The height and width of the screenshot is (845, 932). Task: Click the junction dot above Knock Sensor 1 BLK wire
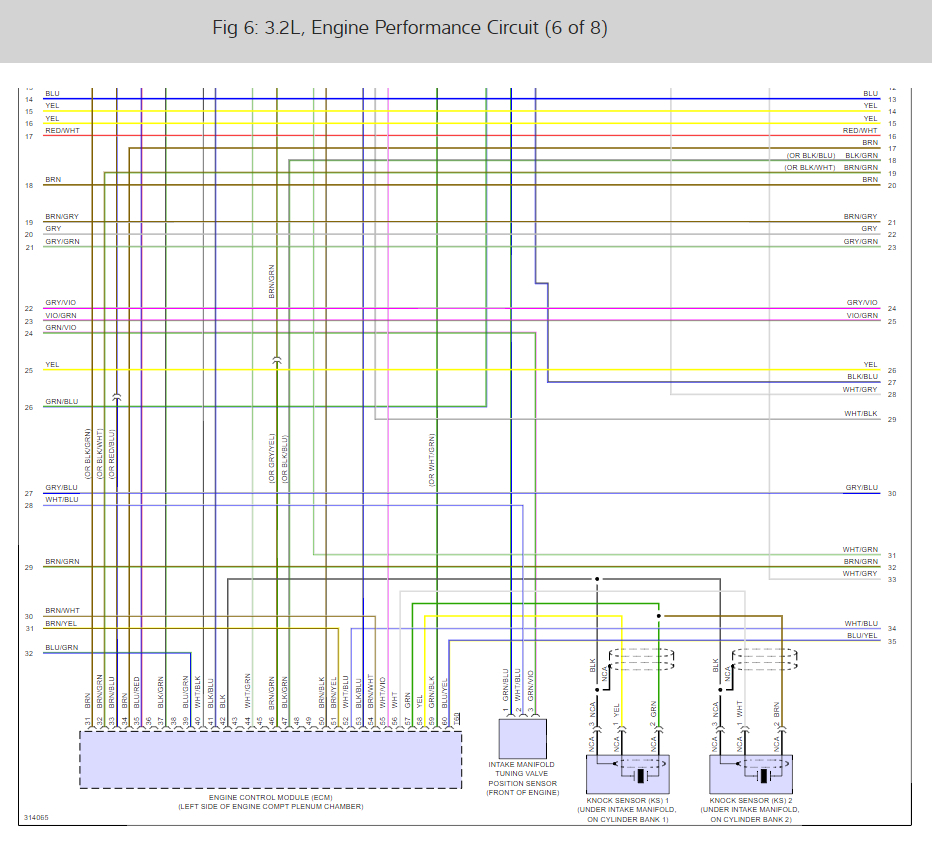point(597,579)
